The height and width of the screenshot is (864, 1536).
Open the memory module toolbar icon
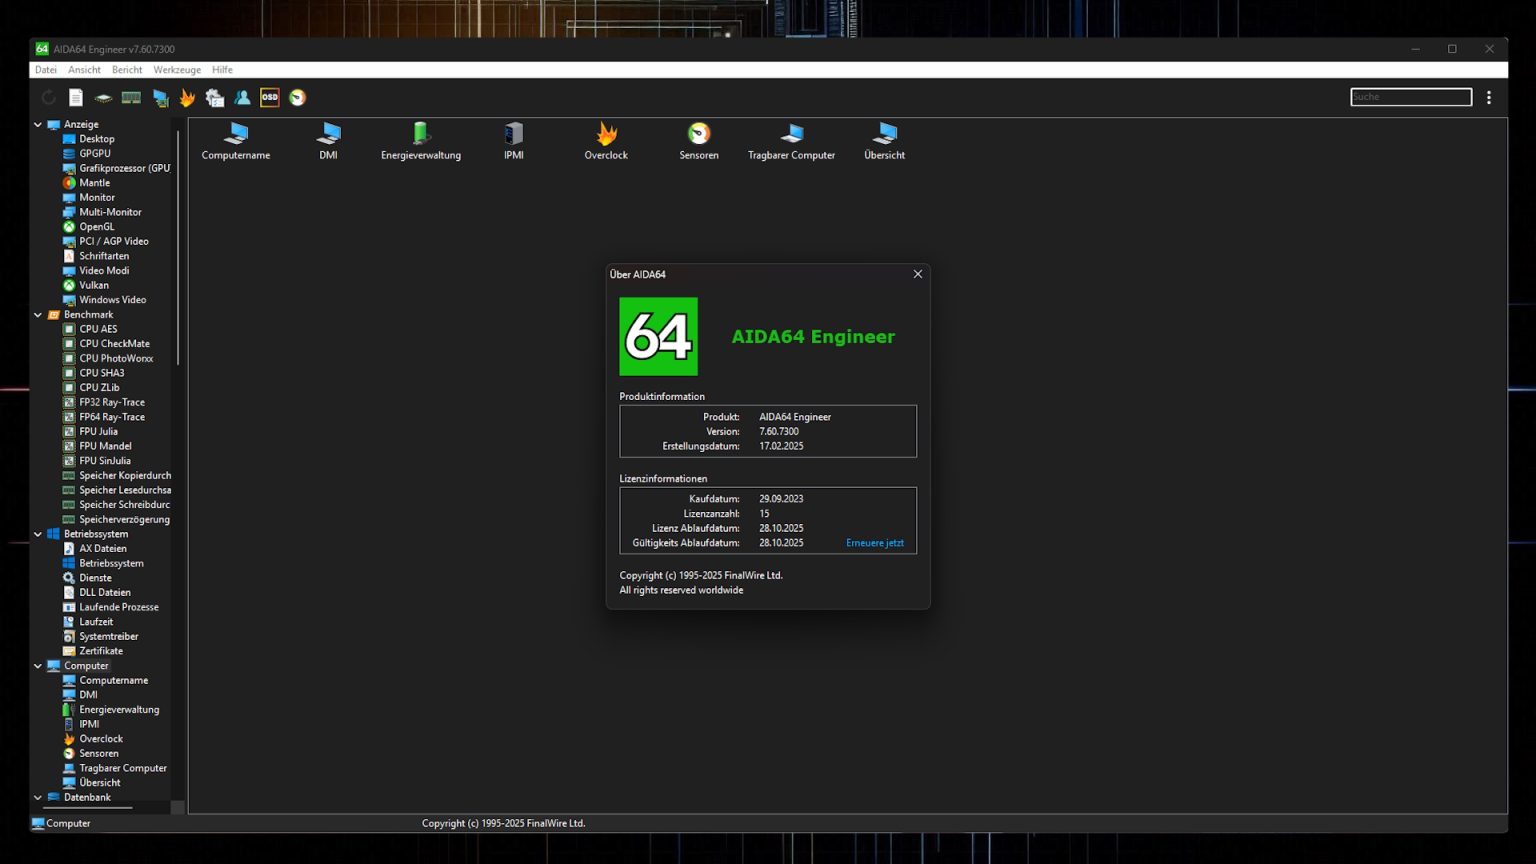(x=131, y=97)
